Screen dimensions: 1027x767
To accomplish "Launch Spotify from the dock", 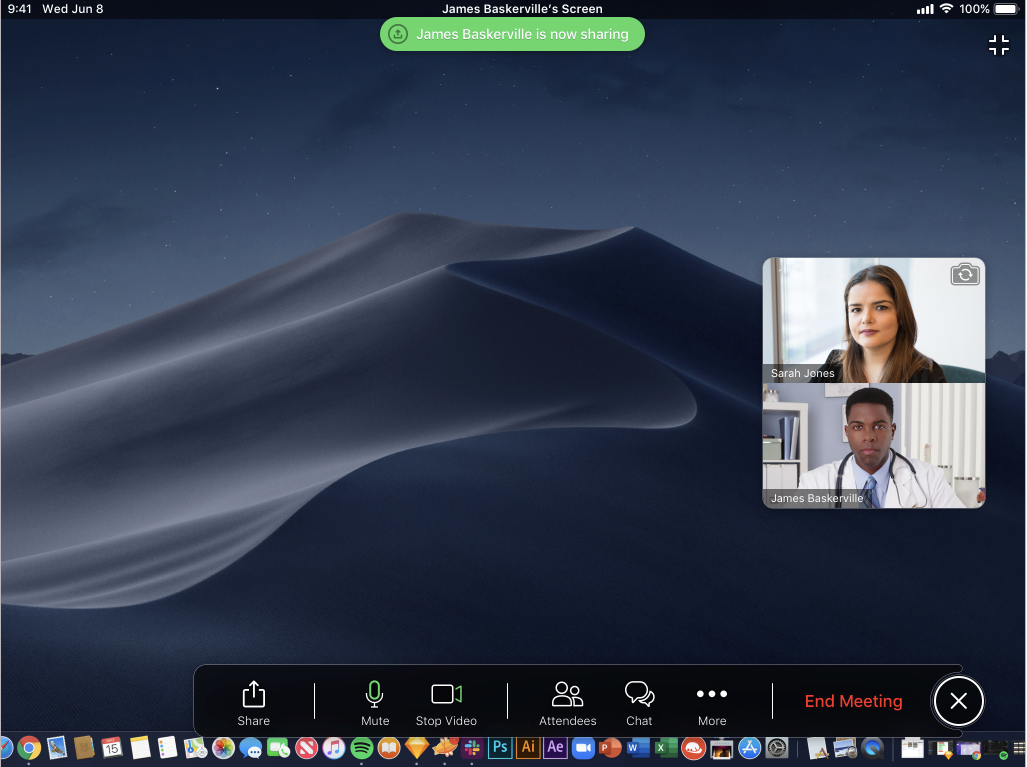I will (x=362, y=748).
